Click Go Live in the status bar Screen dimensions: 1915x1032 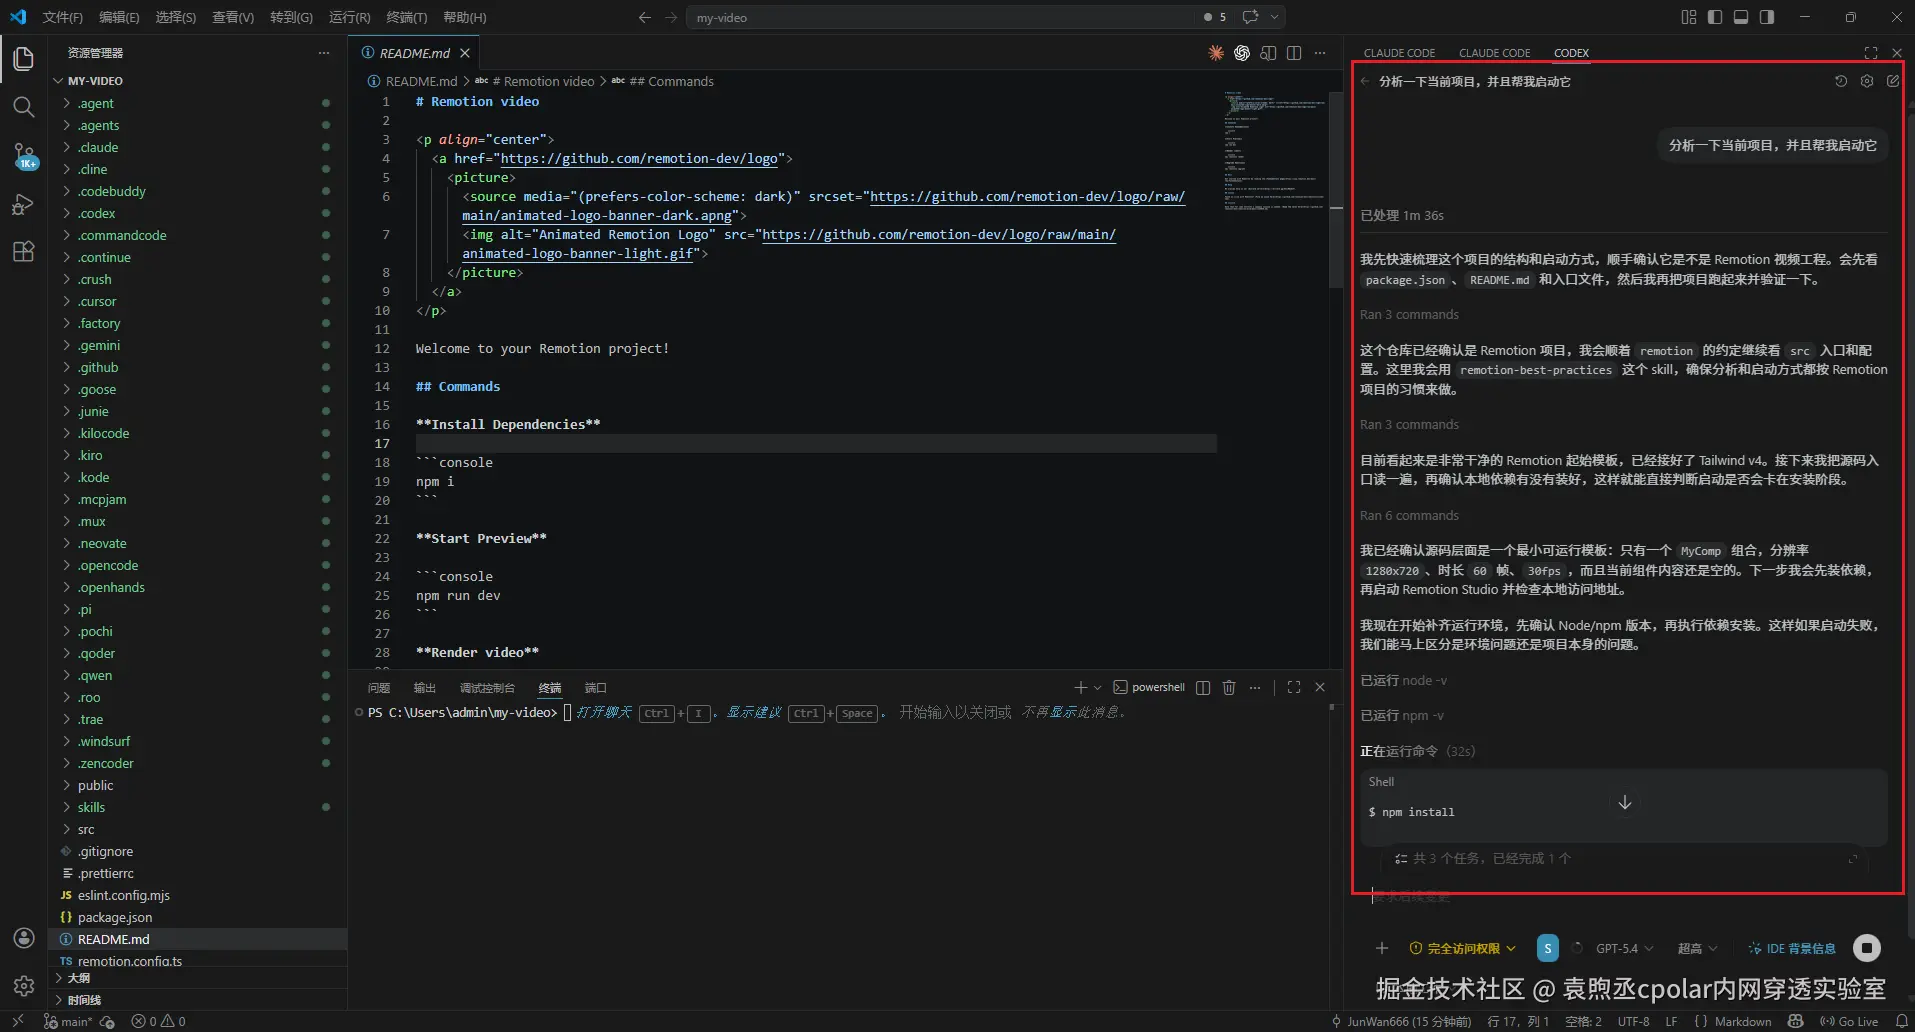1849,1021
